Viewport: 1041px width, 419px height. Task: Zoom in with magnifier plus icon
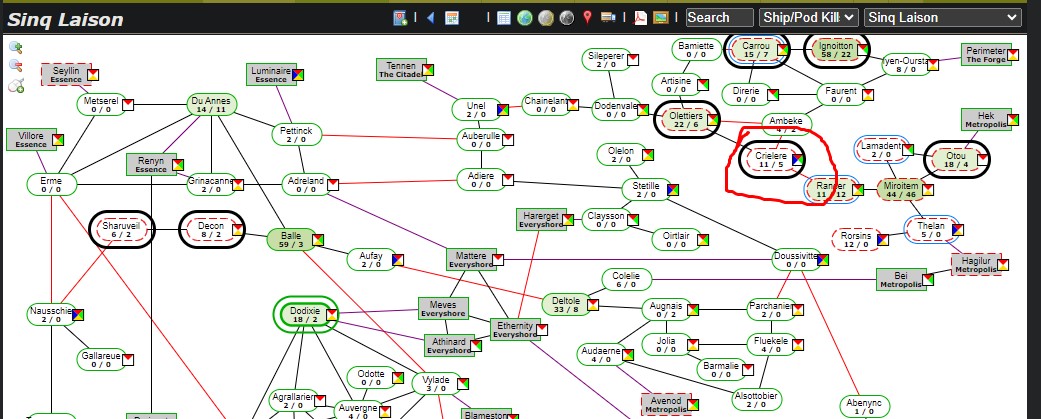[x=16, y=47]
